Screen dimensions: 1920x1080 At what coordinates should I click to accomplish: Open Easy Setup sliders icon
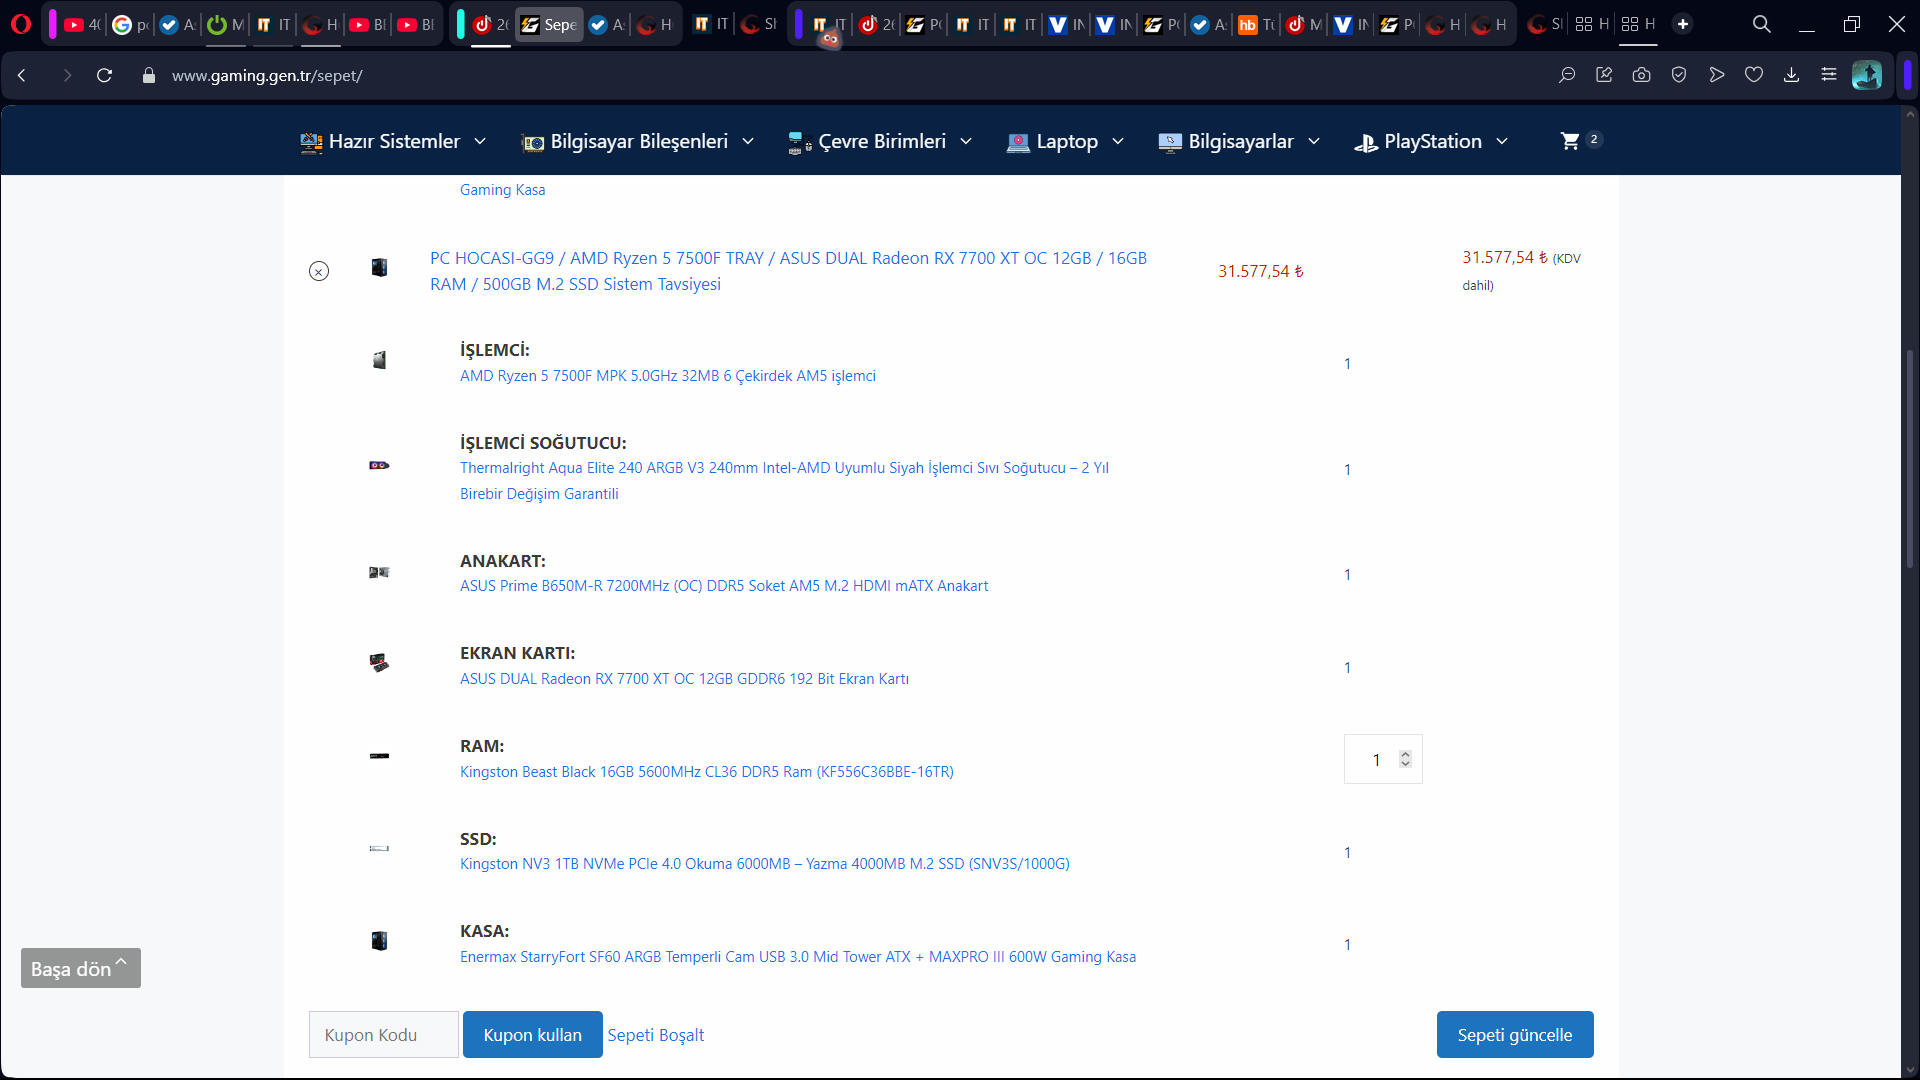click(x=1829, y=75)
